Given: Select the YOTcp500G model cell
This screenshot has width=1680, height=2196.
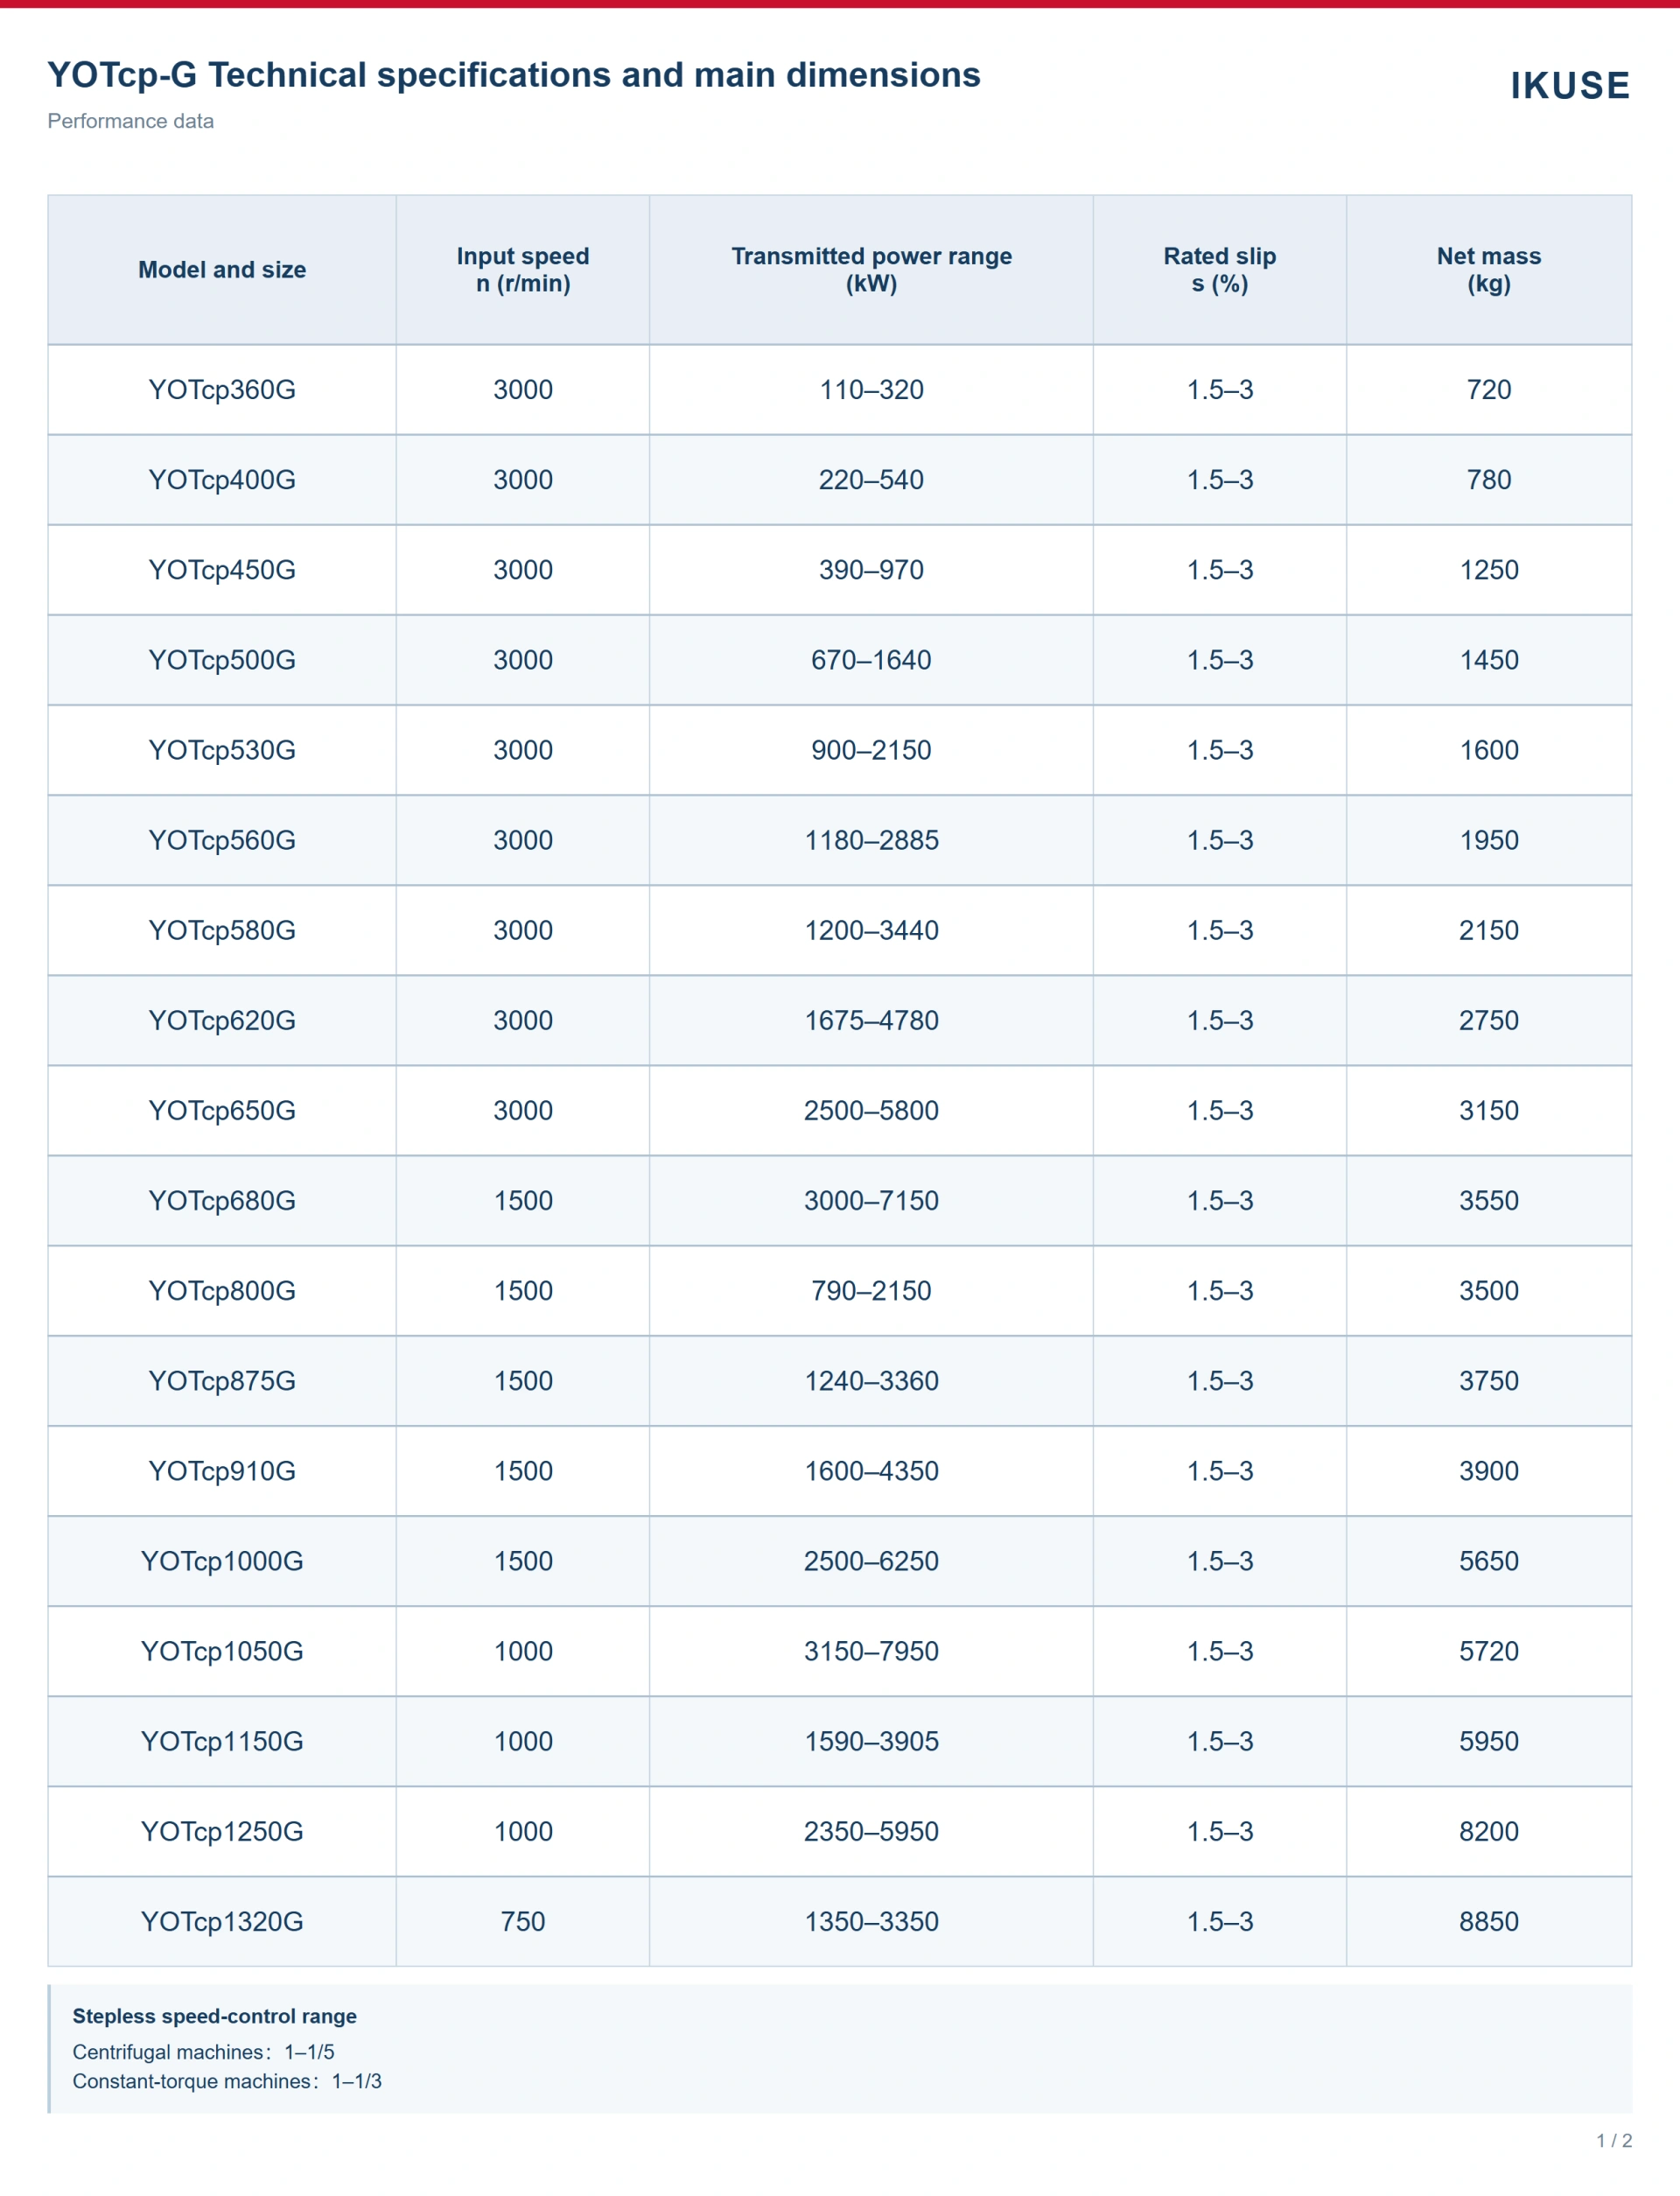Looking at the screenshot, I should (222, 660).
